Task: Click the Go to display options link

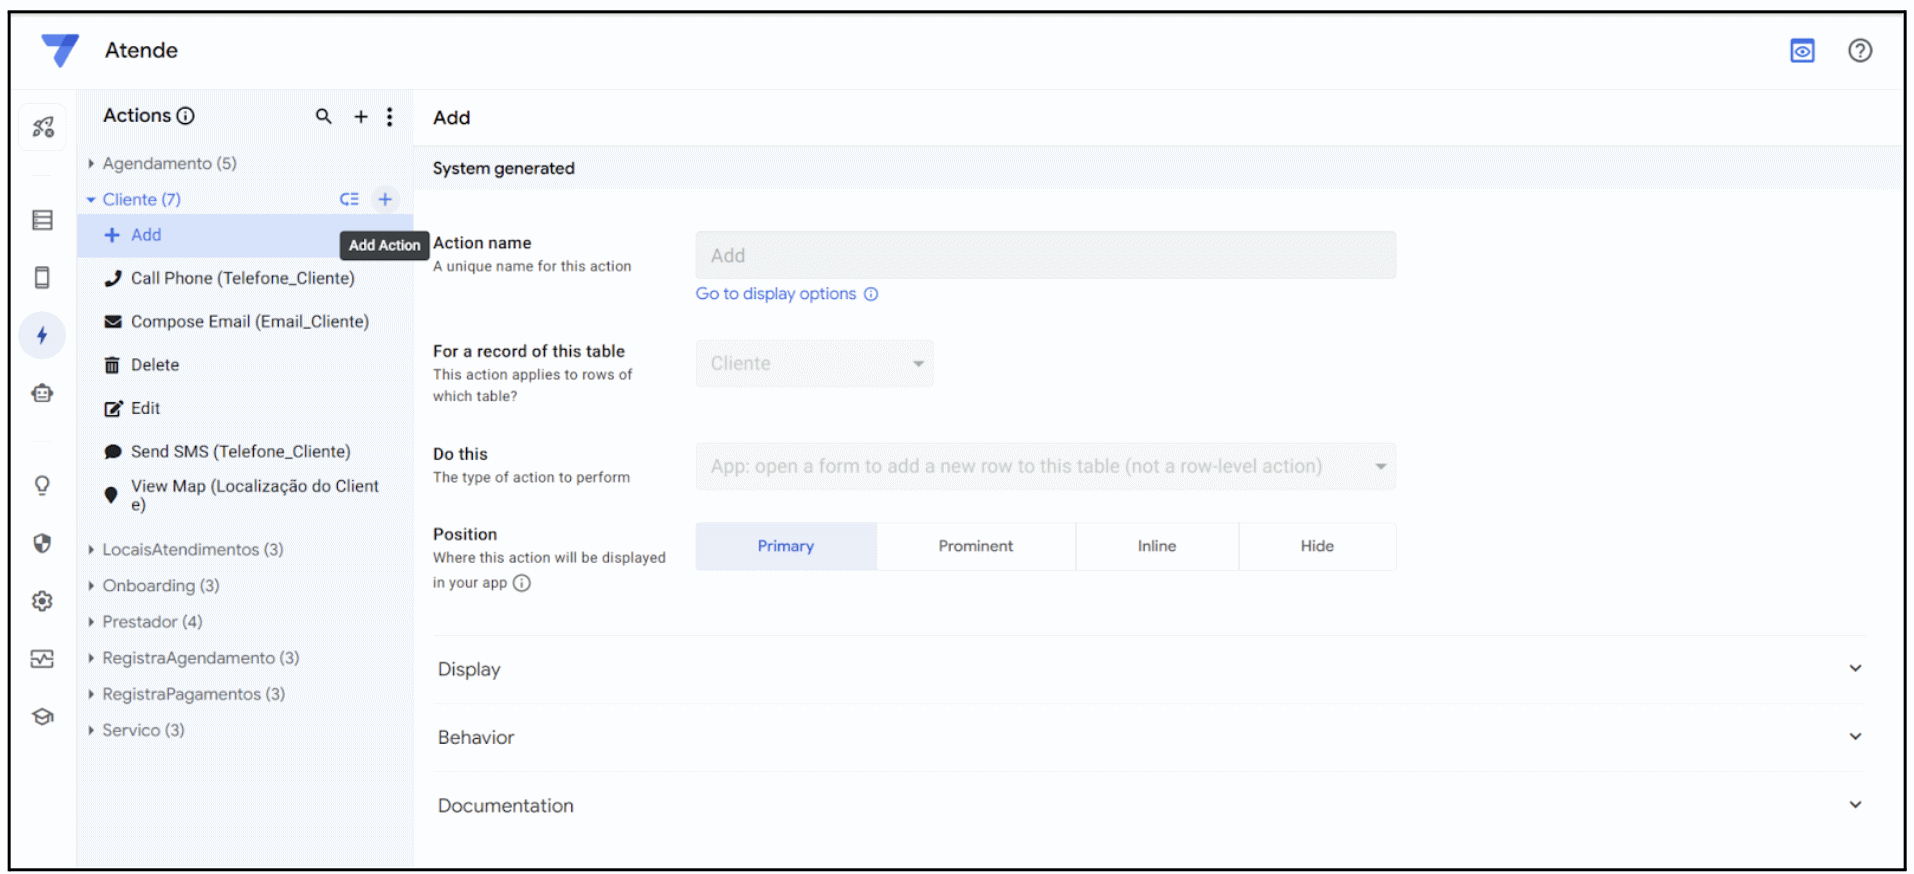Action: (x=776, y=294)
